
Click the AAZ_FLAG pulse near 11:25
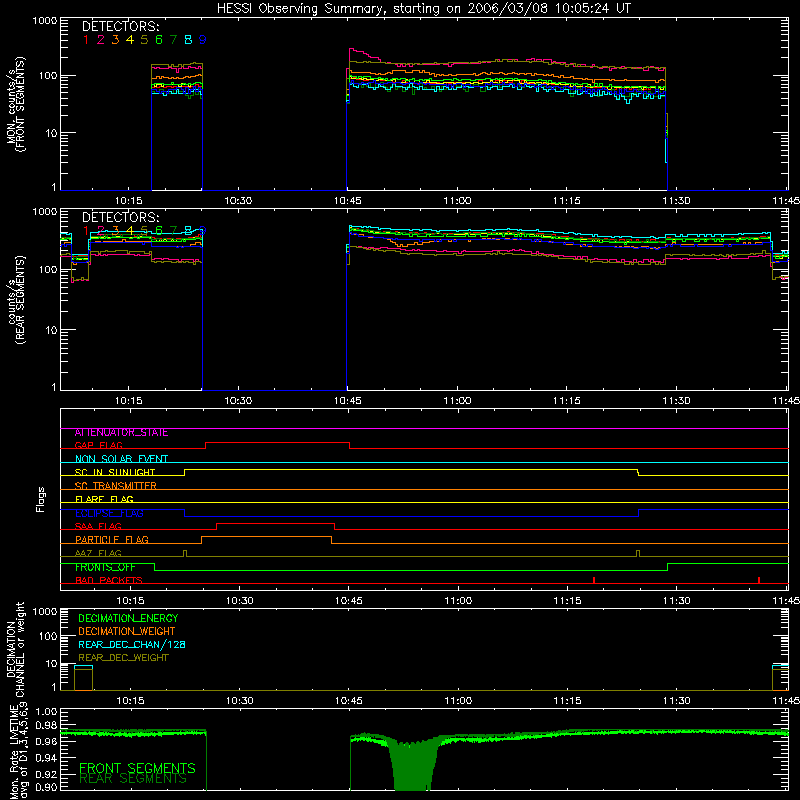(x=638, y=554)
